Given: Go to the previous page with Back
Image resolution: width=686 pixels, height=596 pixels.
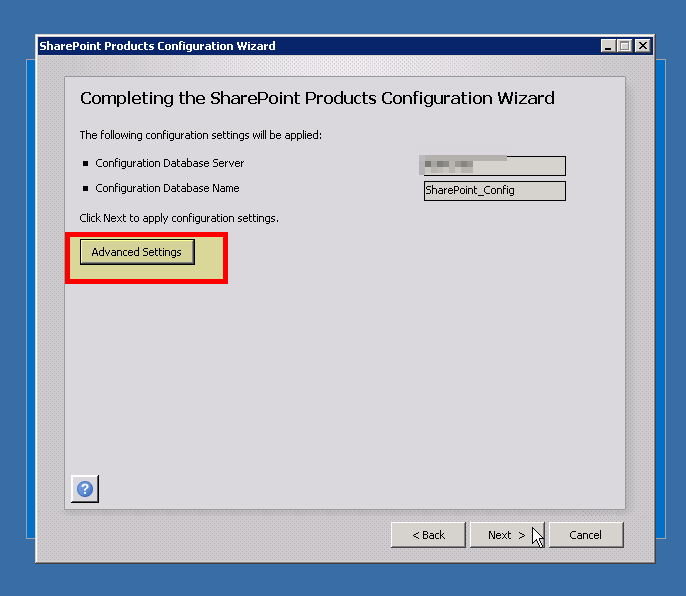Looking at the screenshot, I should (x=428, y=535).
